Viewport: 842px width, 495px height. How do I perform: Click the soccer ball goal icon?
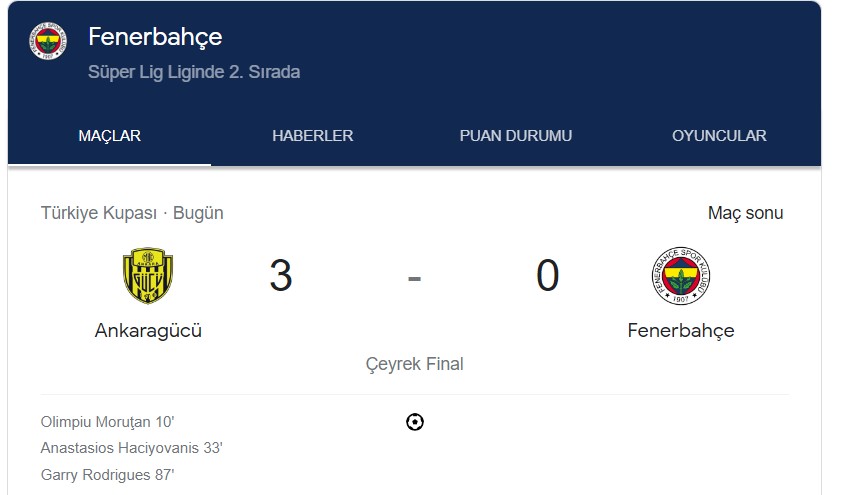pos(415,422)
